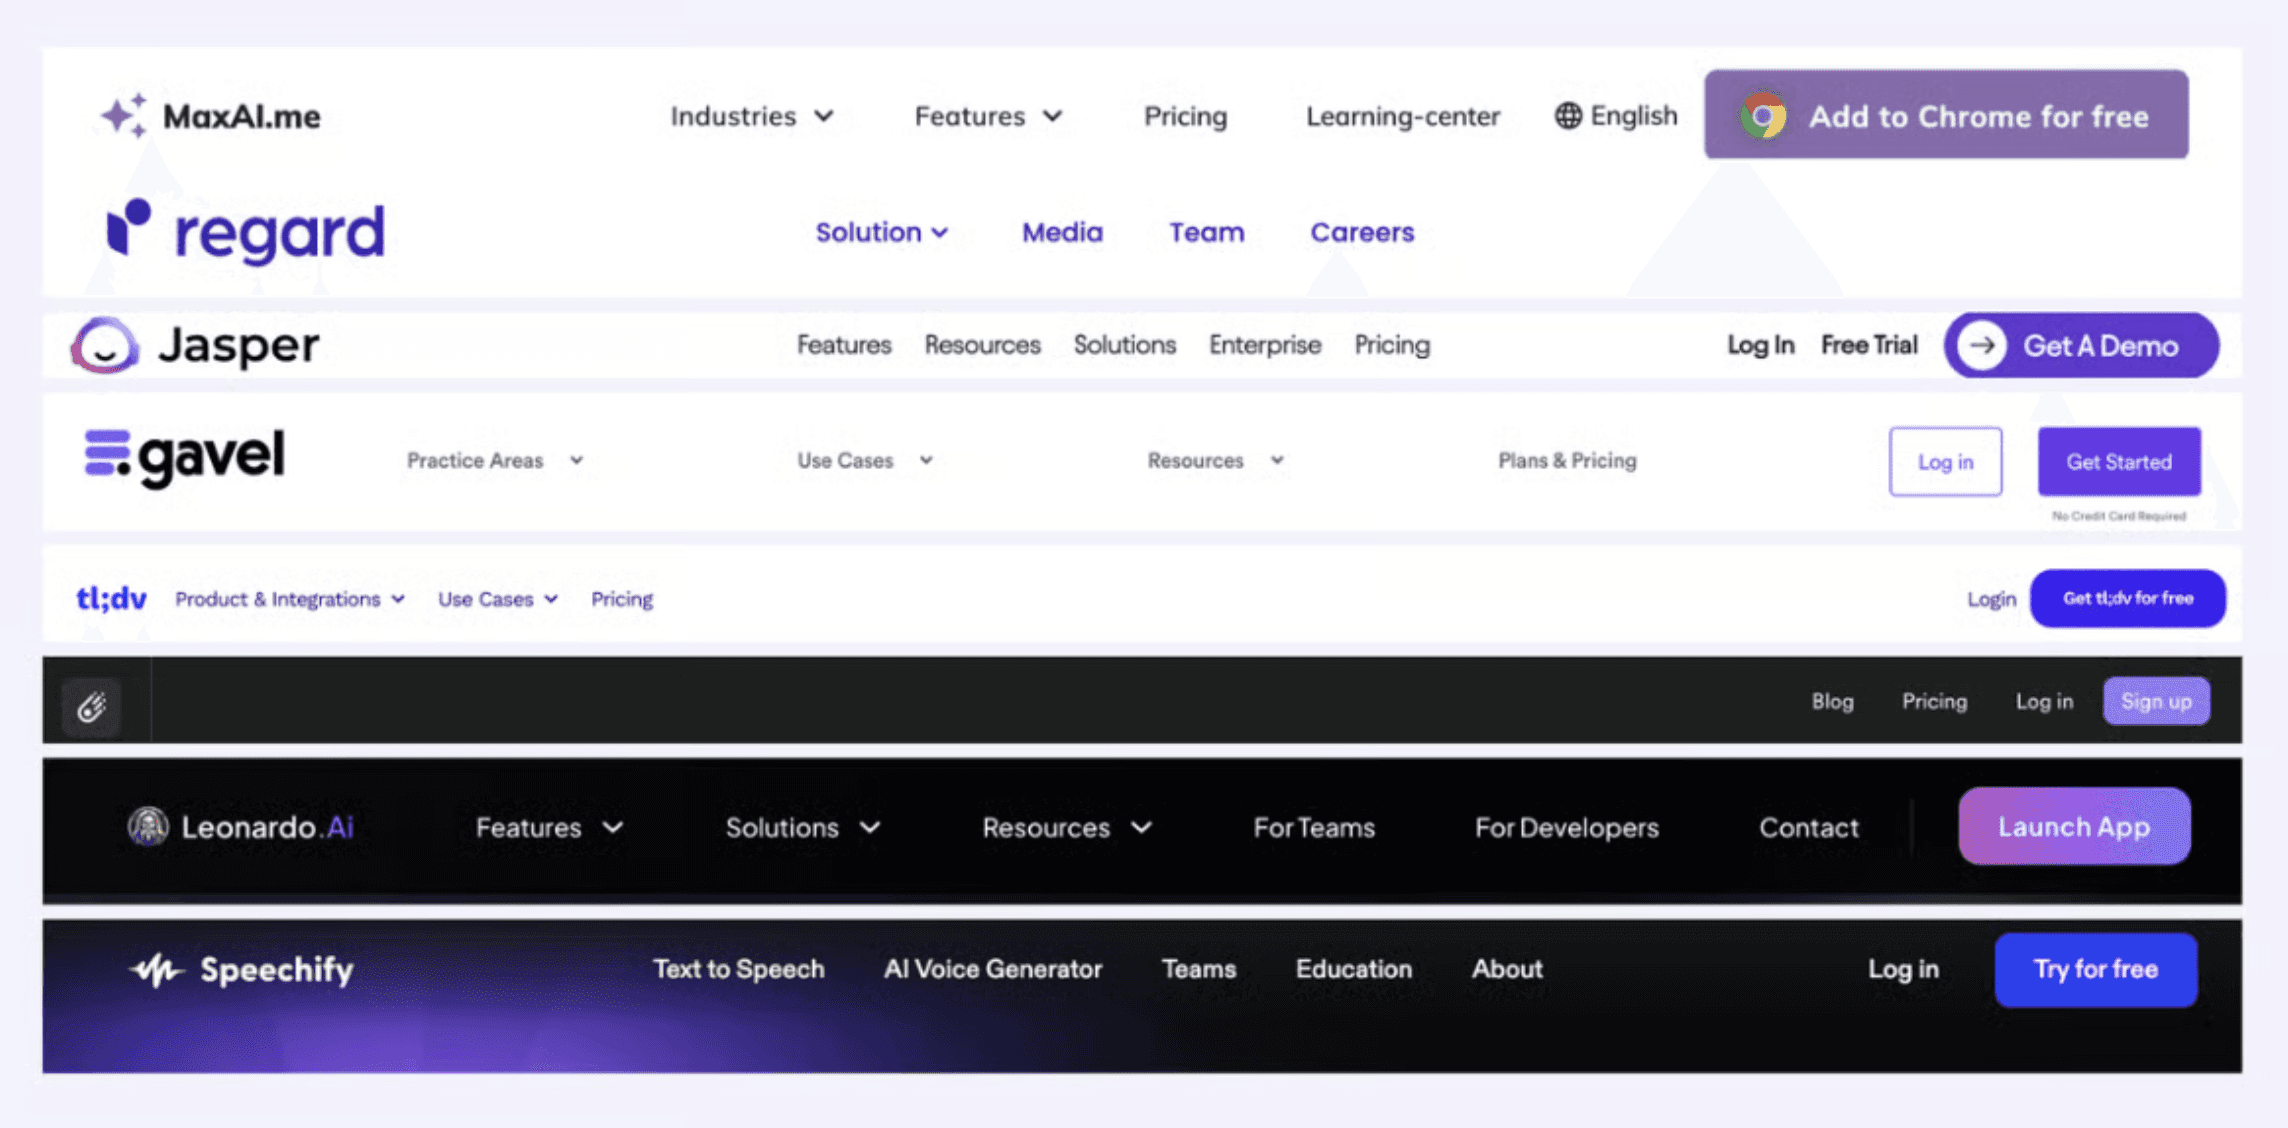Screen dimensions: 2288x1128
Task: Click the arrow circle in Get A Demo
Action: coord(1982,346)
